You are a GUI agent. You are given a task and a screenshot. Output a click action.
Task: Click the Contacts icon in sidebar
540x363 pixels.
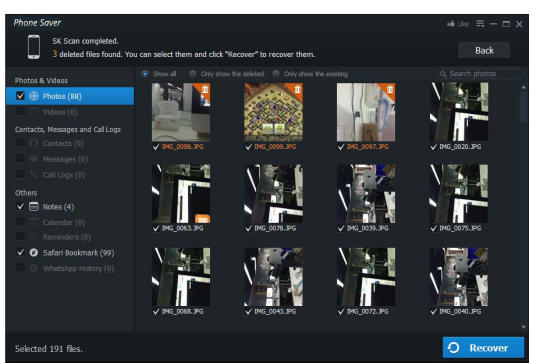(x=34, y=143)
